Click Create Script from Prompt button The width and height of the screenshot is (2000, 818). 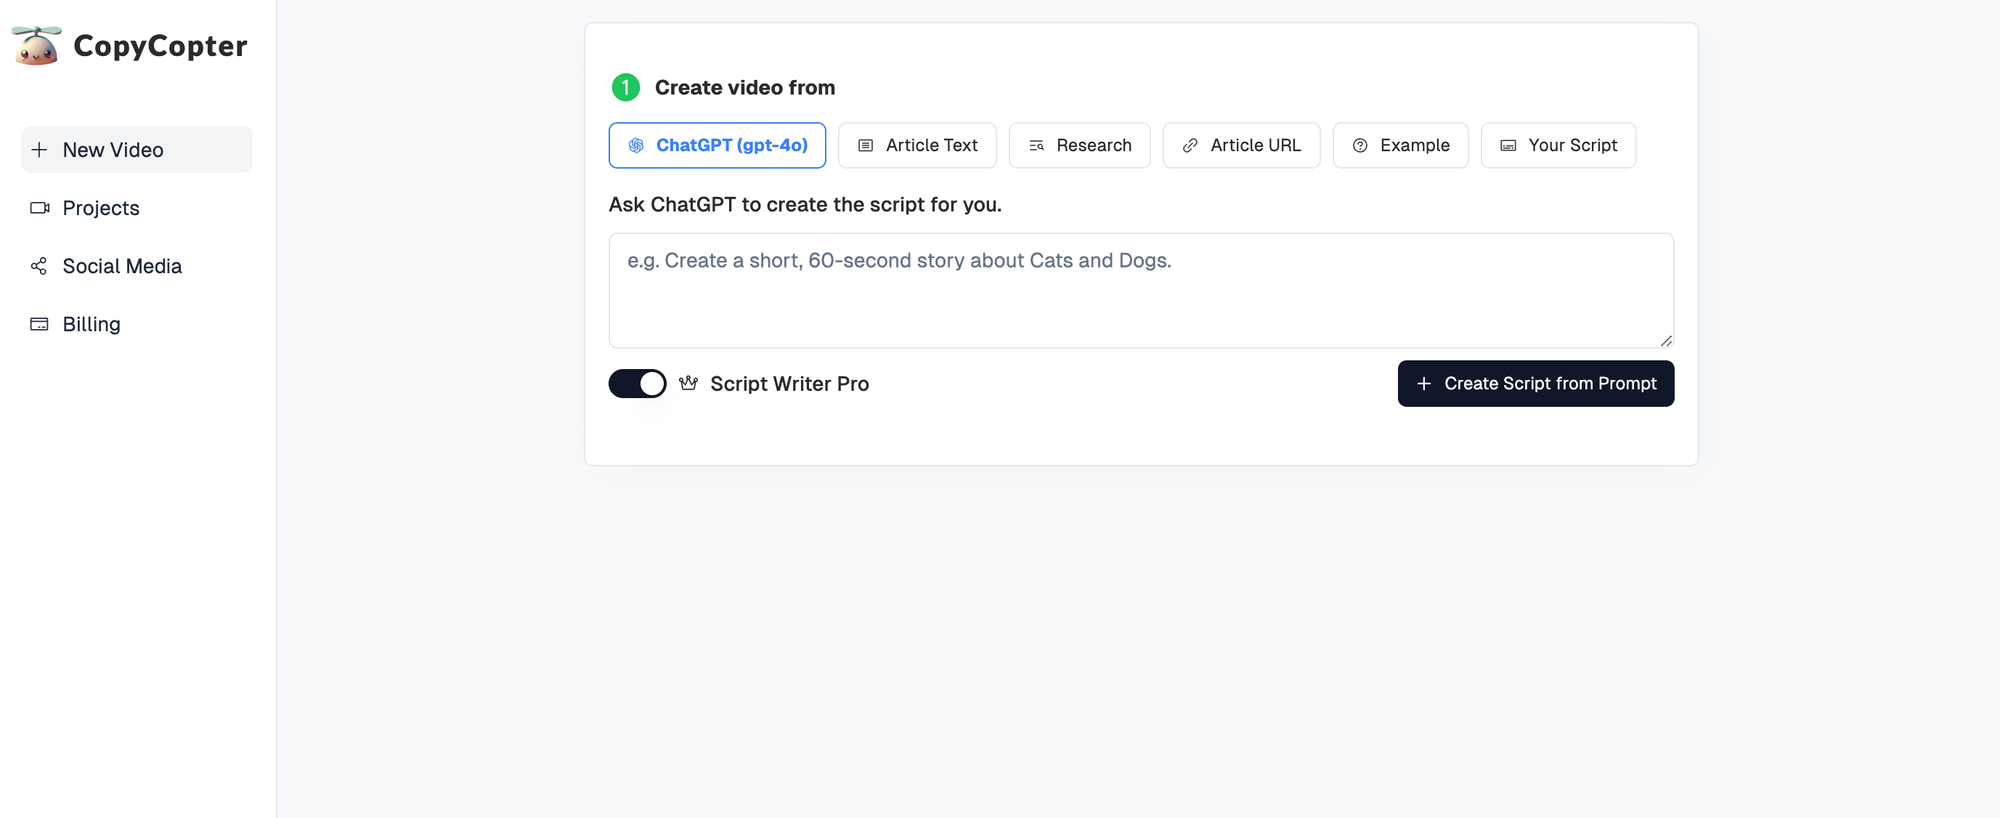[x=1535, y=384]
